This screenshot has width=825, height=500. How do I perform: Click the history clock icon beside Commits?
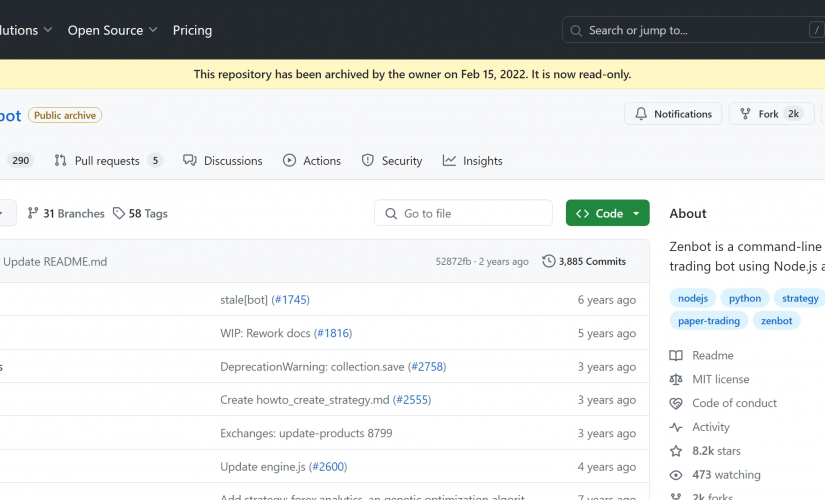coord(549,261)
